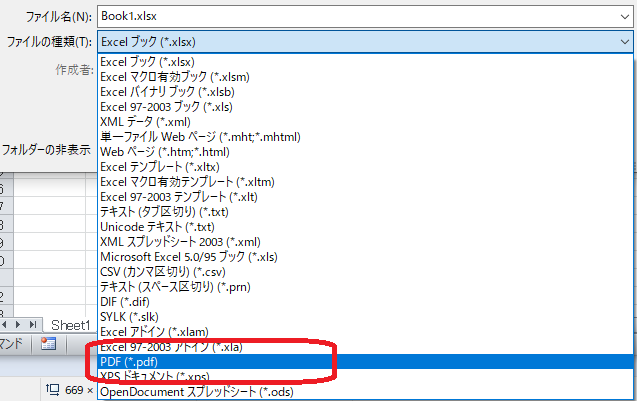This screenshot has width=637, height=401.
Task: Click previous sheet navigation arrow
Action: (x=4, y=325)
